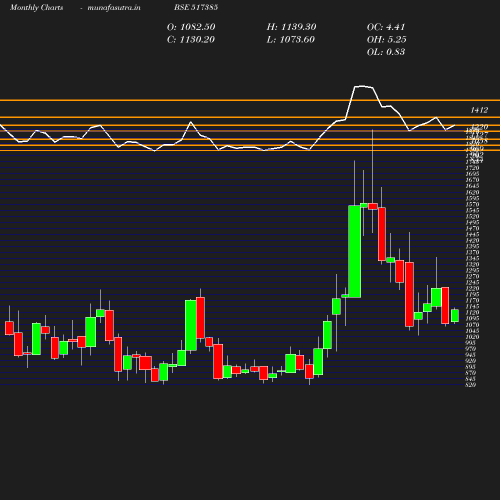500x500 pixels.
Task: Click the 1145 price axis label
Action: coord(472,306)
